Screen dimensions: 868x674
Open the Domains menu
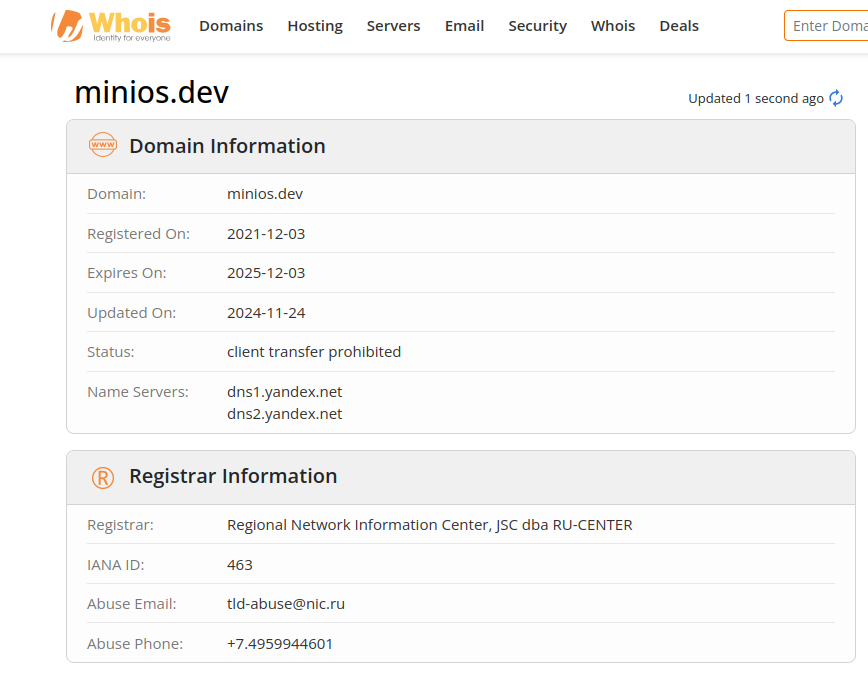231,26
